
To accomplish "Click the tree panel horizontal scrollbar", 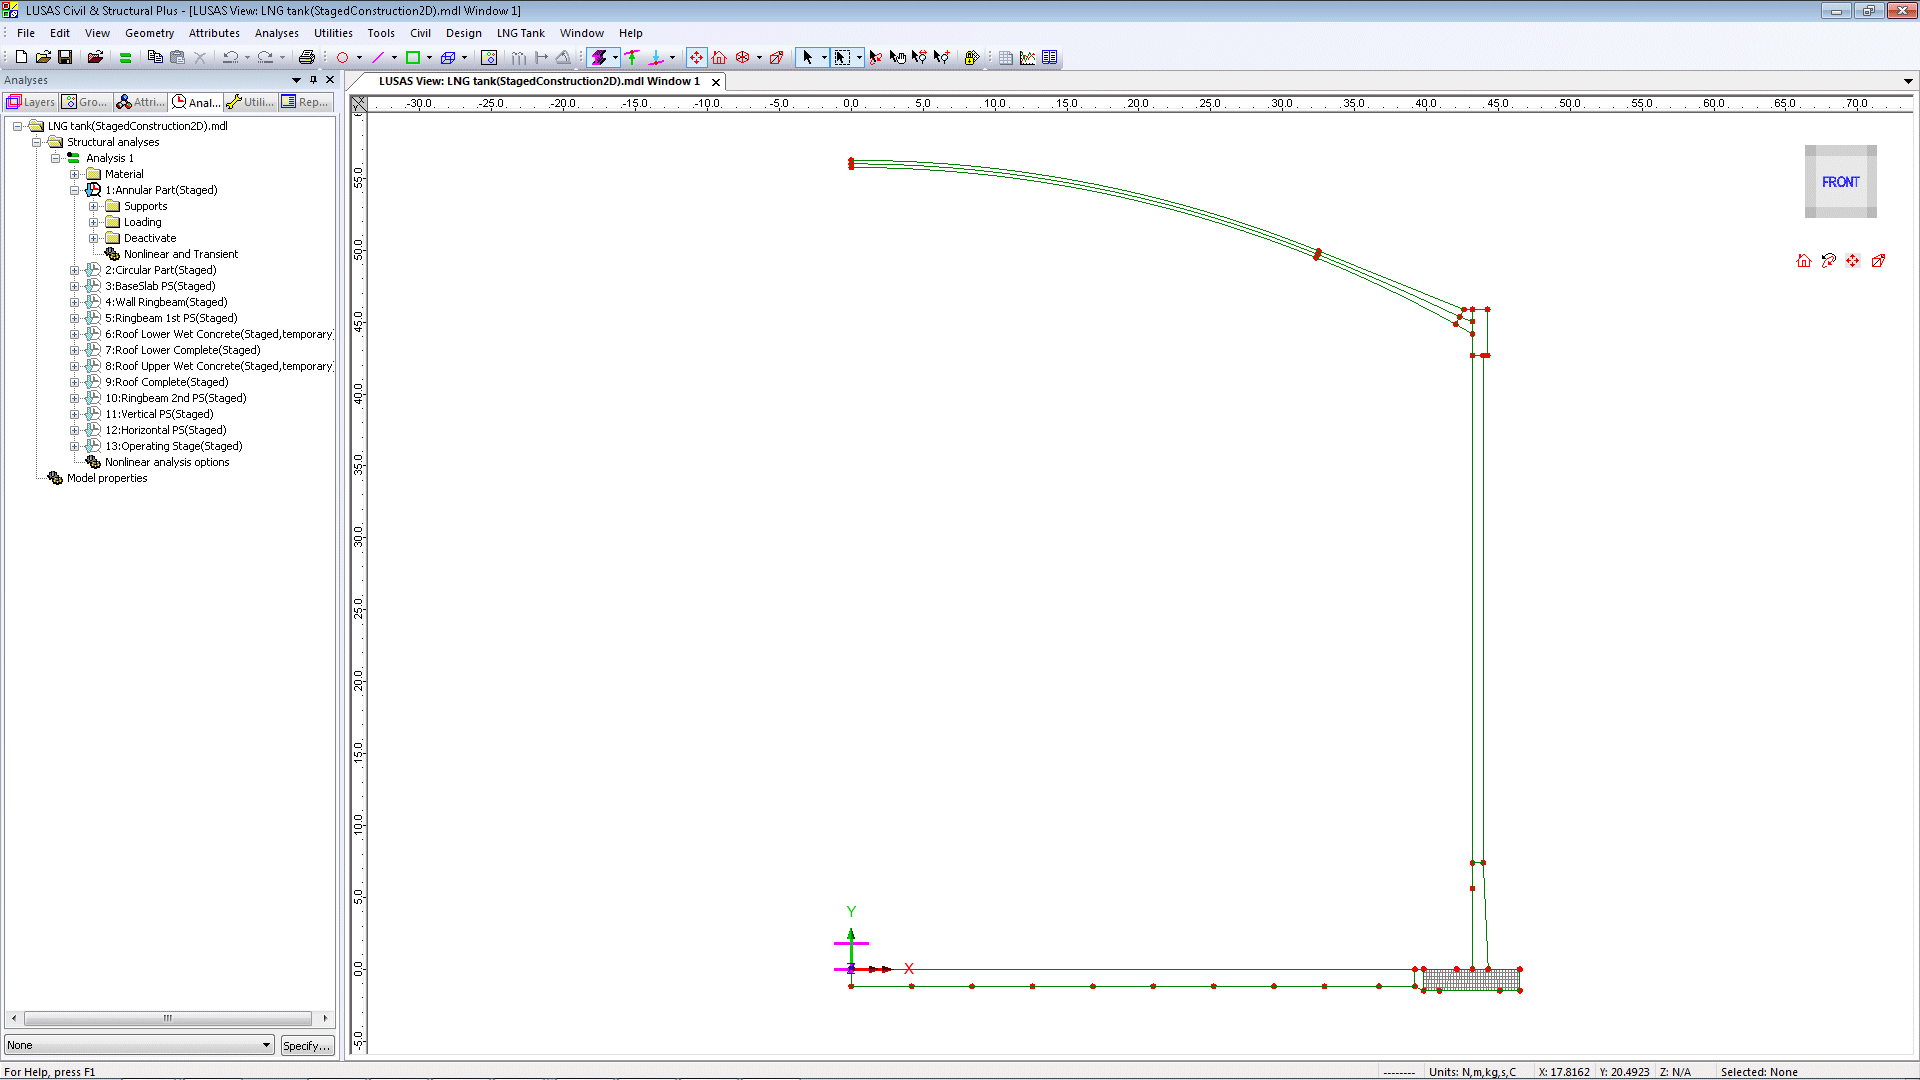I will pyautogui.click(x=168, y=1018).
